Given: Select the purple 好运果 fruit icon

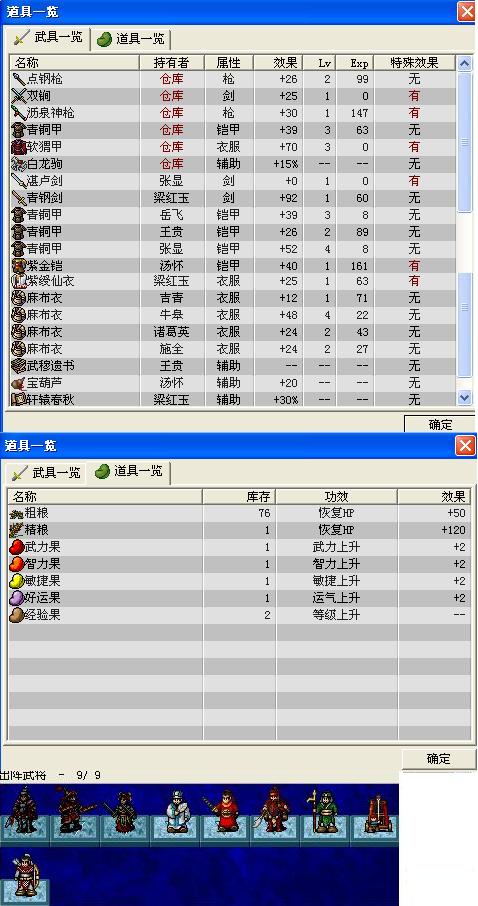Looking at the screenshot, I should tap(16, 598).
